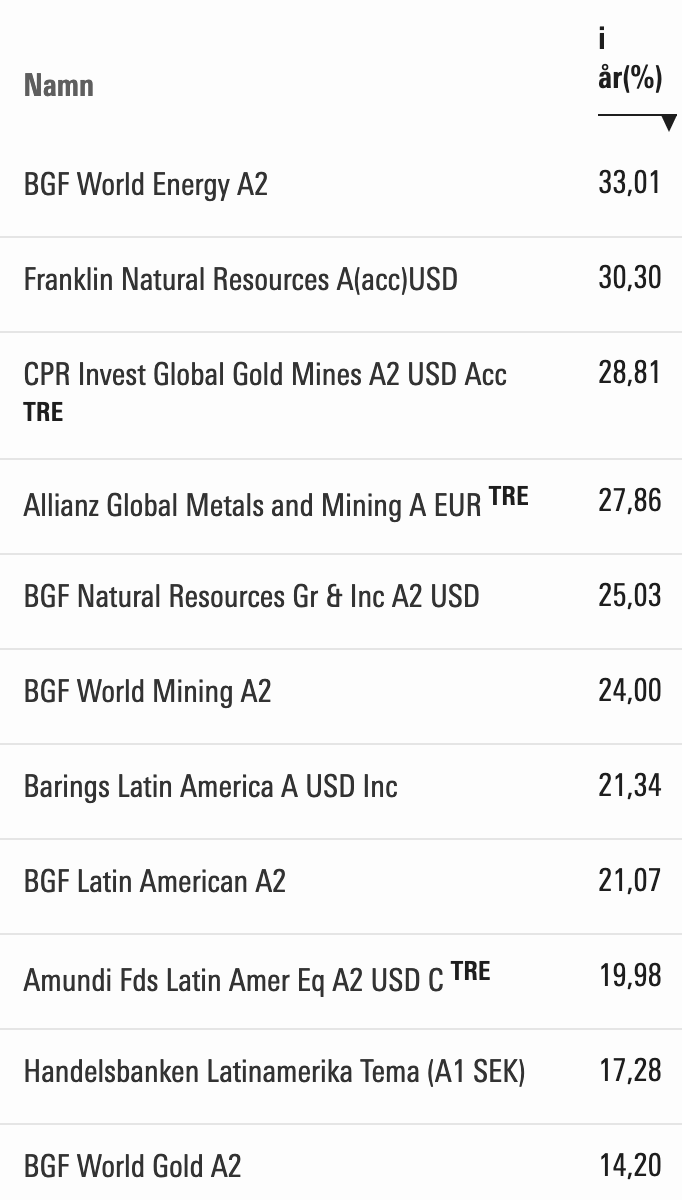
Task: Click the 30,30 return value
Action: pos(630,278)
